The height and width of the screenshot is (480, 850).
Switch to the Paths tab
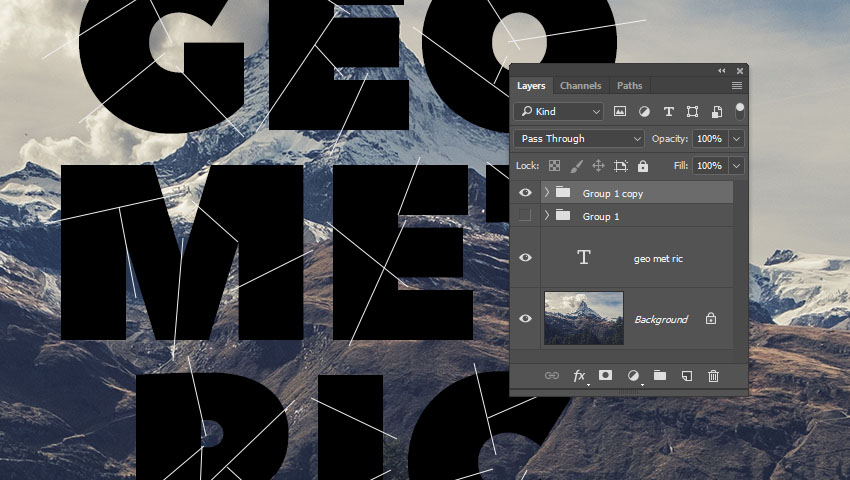[629, 86]
